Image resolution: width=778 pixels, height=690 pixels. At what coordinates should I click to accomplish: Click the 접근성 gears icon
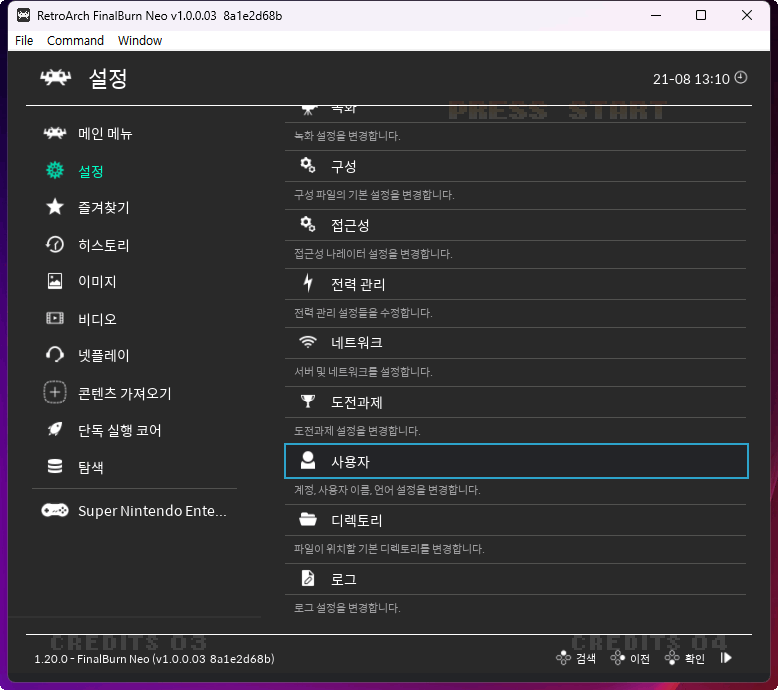coord(308,224)
